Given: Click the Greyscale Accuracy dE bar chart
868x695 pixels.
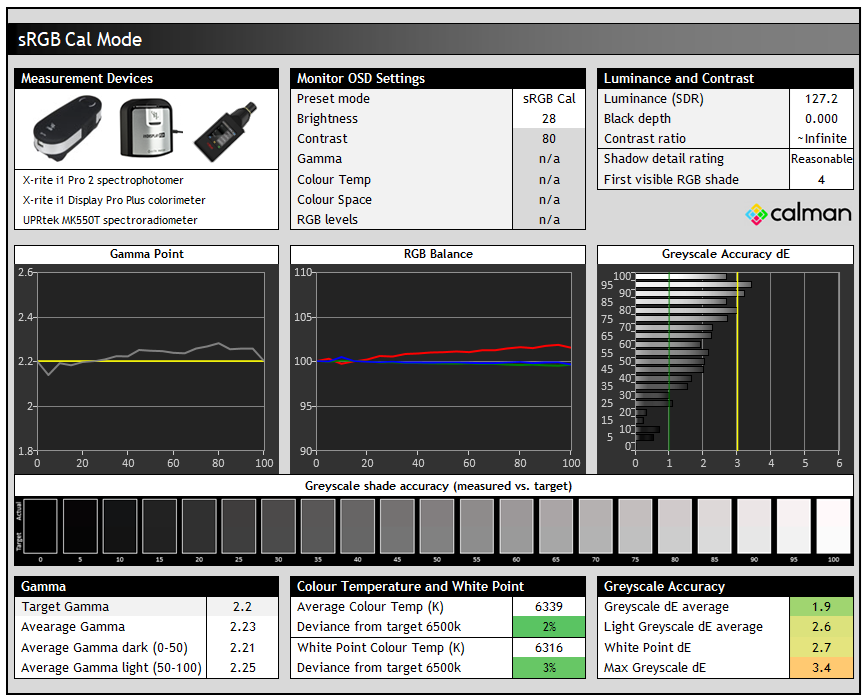Looking at the screenshot, I should pyautogui.click(x=736, y=361).
